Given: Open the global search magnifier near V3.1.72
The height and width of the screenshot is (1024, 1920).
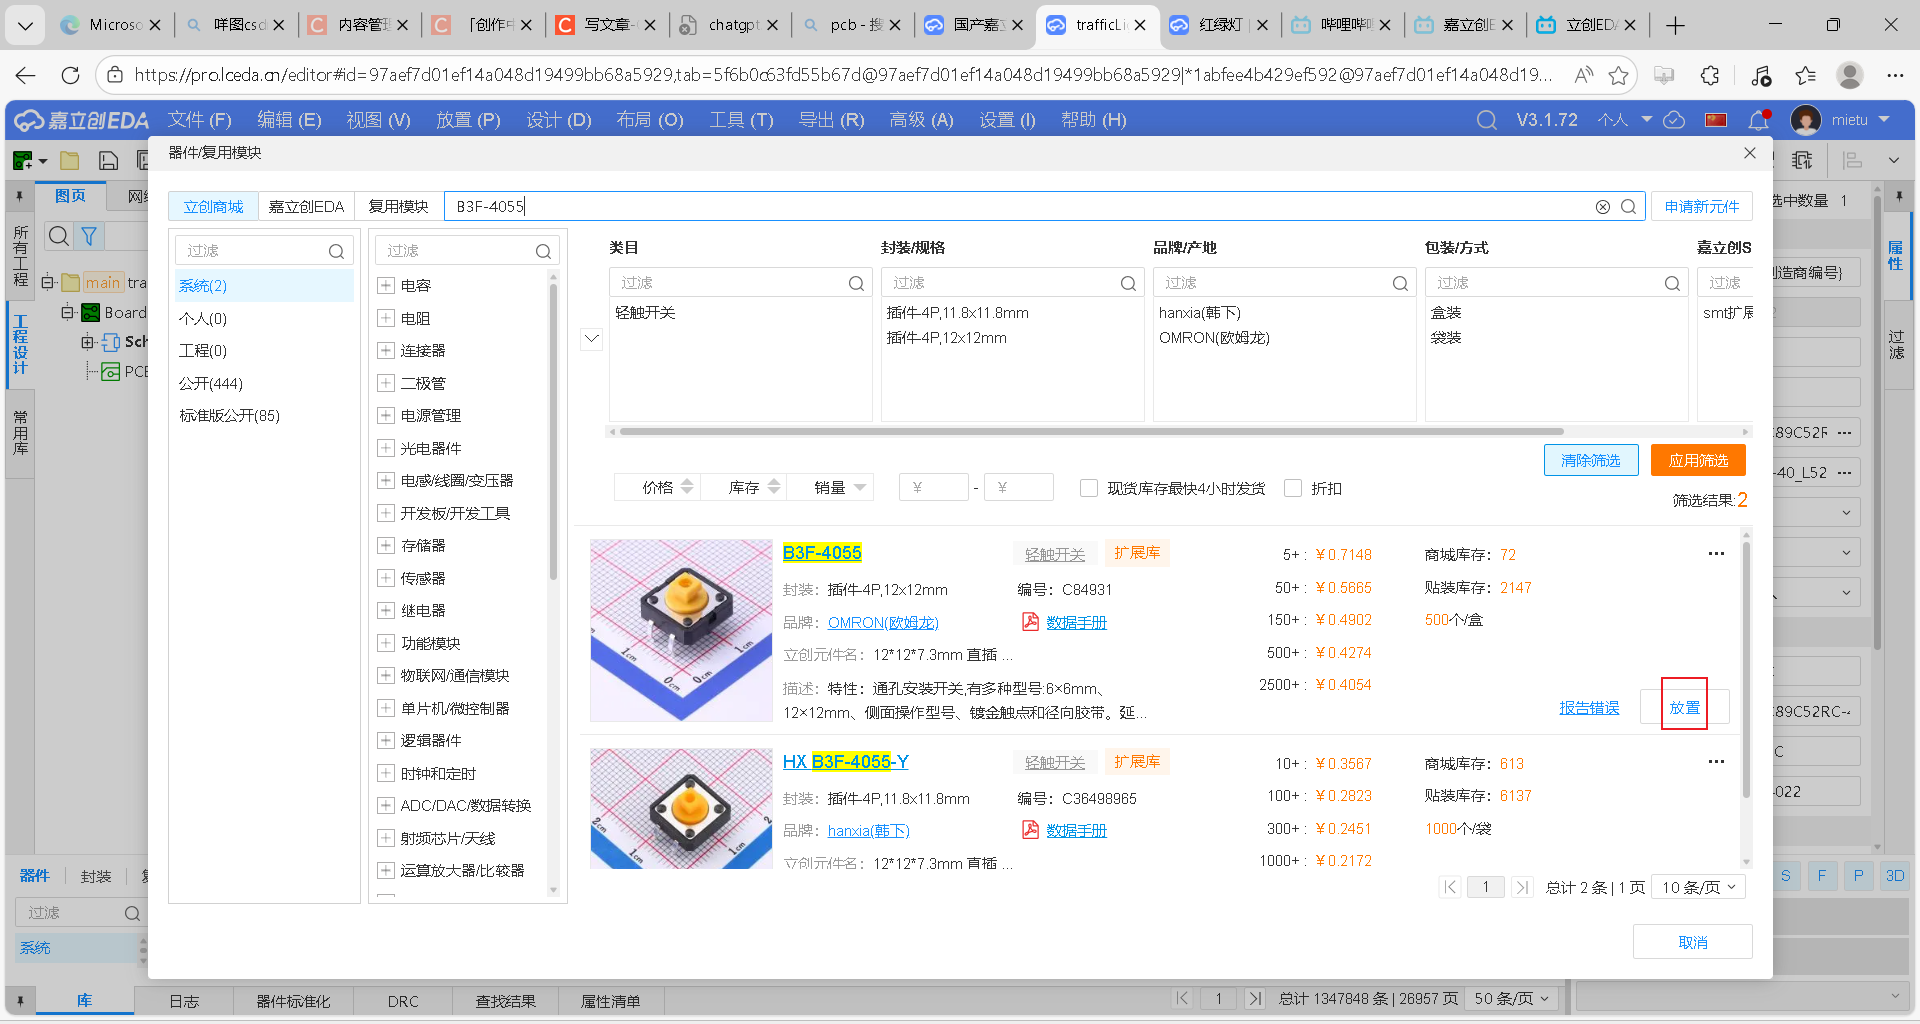Looking at the screenshot, I should coord(1486,119).
